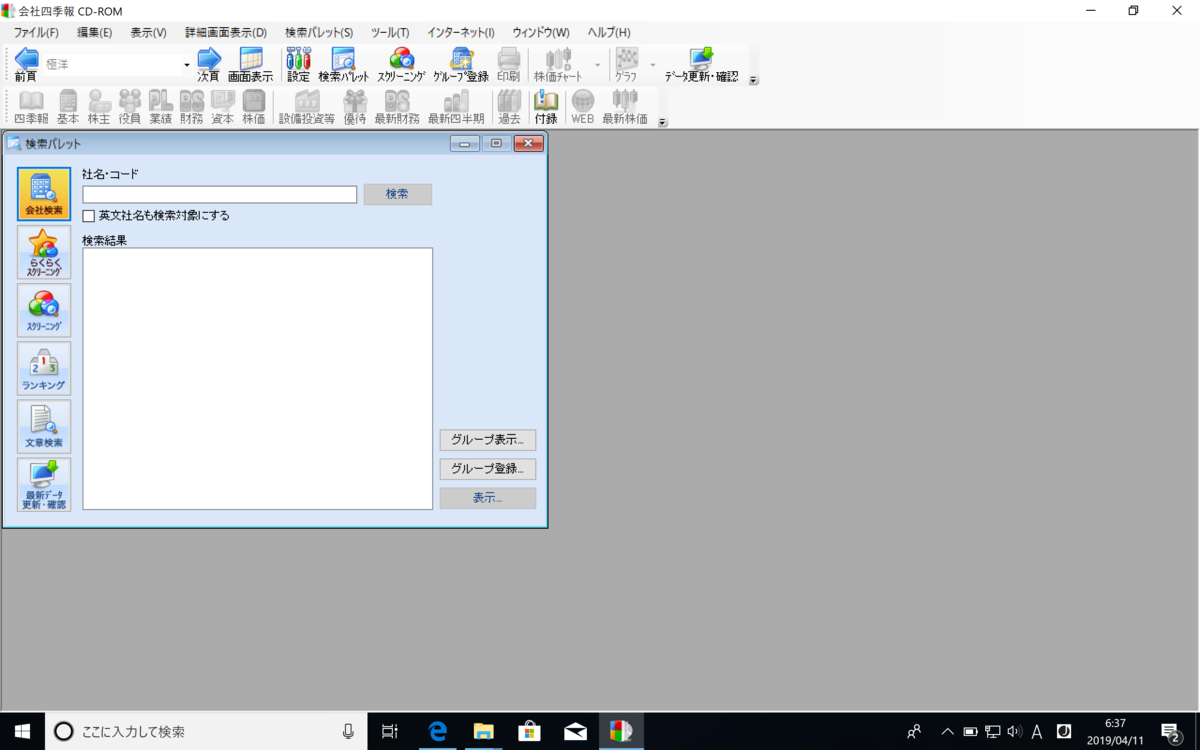
Task: Go to previous page (前頁) arrow
Action: (x=26, y=64)
